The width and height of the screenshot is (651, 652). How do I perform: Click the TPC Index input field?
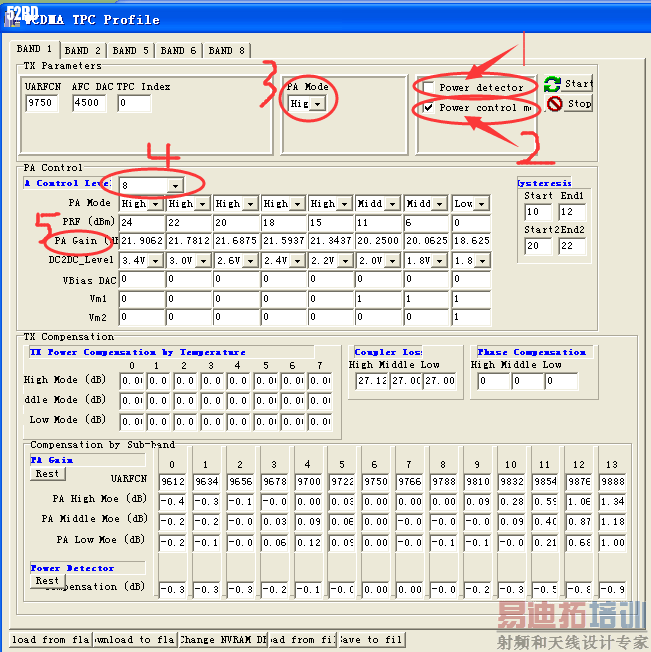[134, 103]
